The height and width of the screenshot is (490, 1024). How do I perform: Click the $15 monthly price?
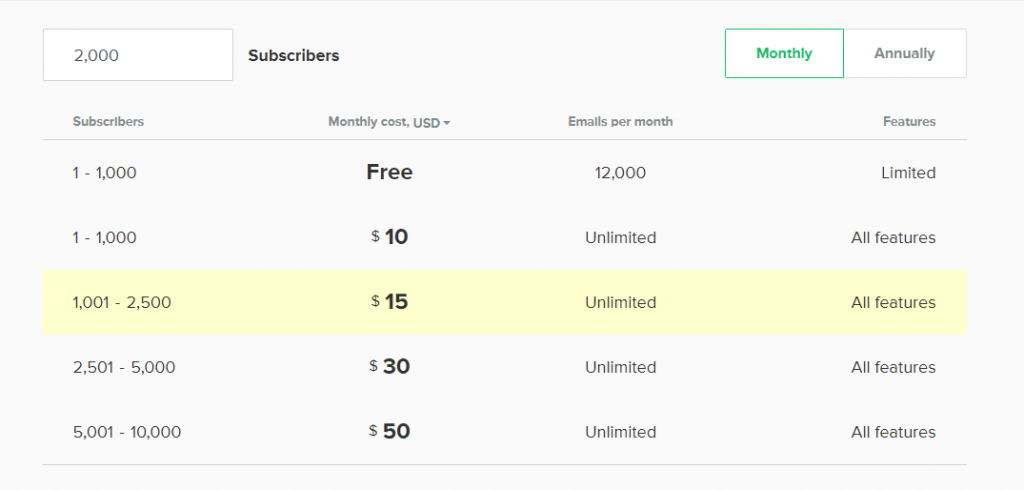[389, 302]
